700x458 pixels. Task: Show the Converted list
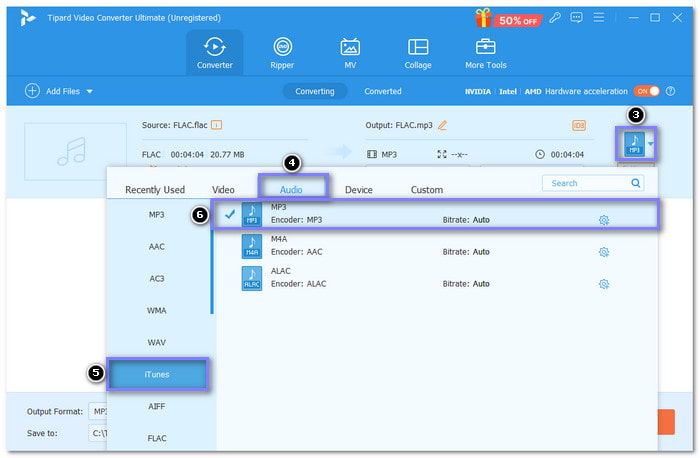pos(383,91)
